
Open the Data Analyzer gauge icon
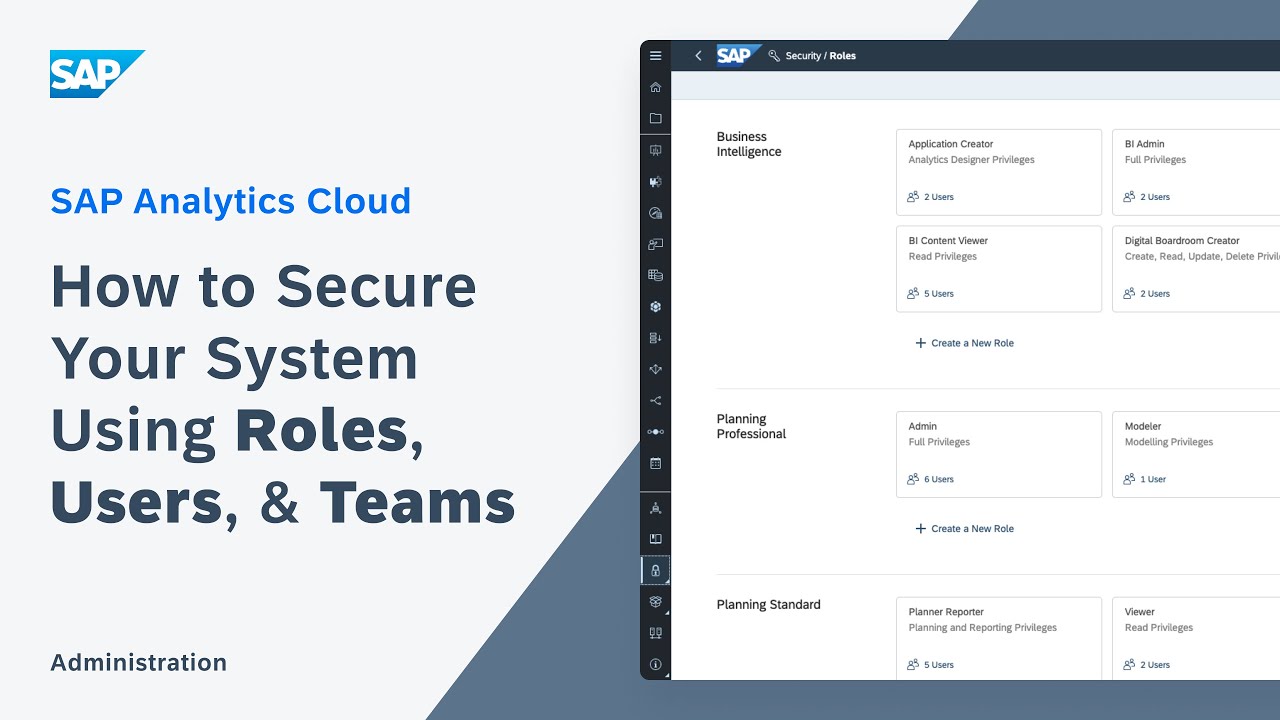(655, 213)
